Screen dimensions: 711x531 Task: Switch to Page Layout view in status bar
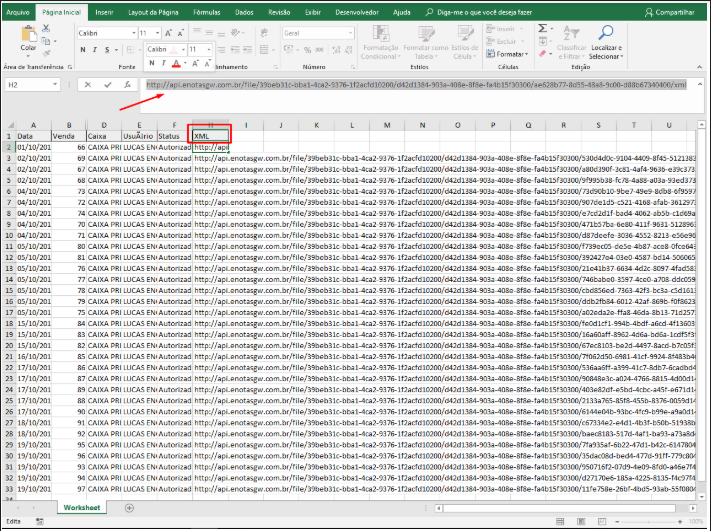(x=581, y=521)
